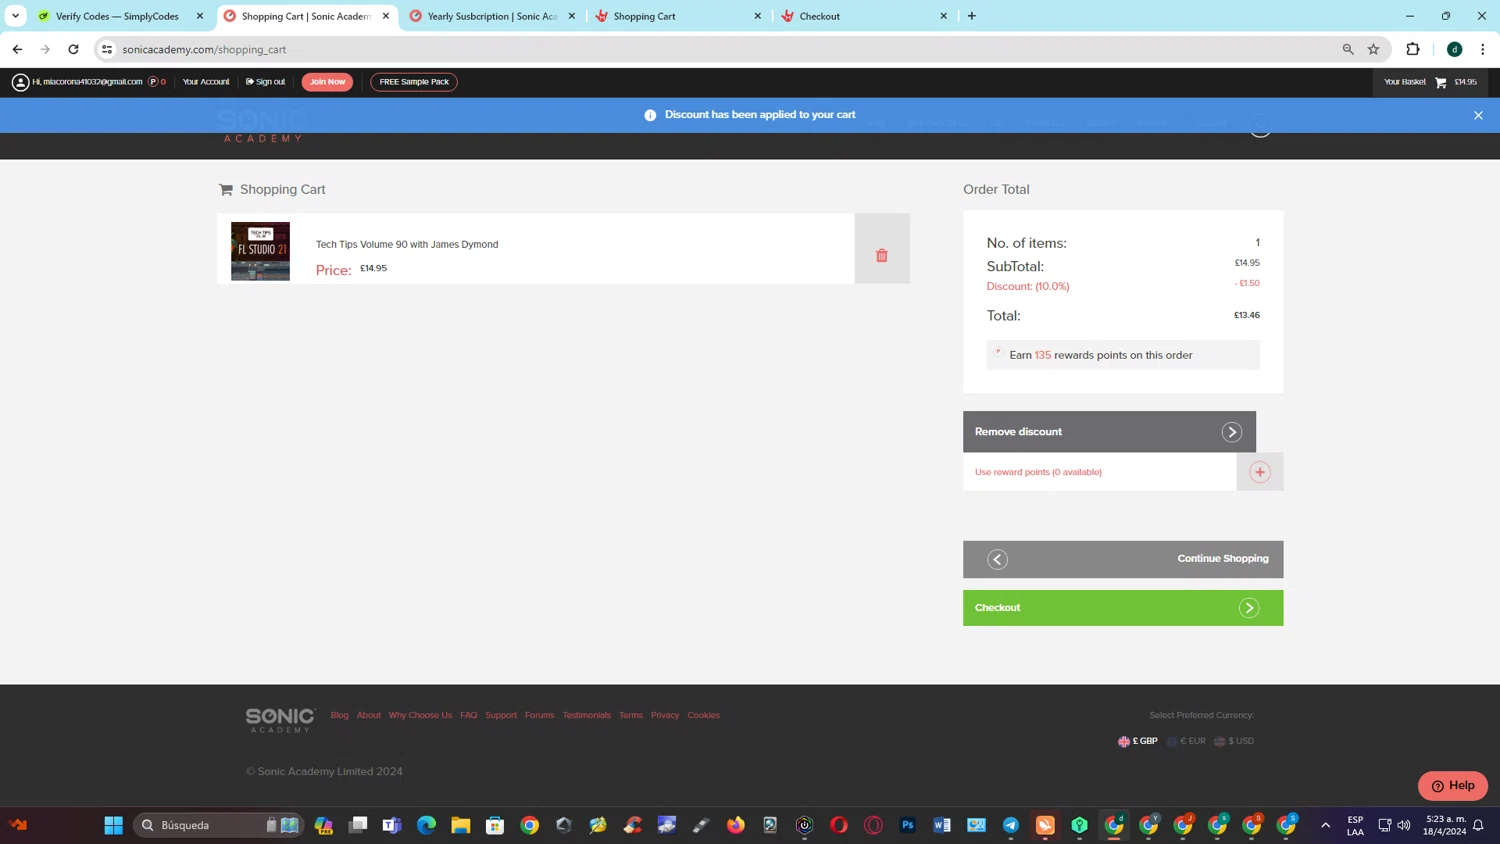Open the Tech Tips FL Studio 21 thumbnail
This screenshot has height=844, width=1500.
click(260, 251)
